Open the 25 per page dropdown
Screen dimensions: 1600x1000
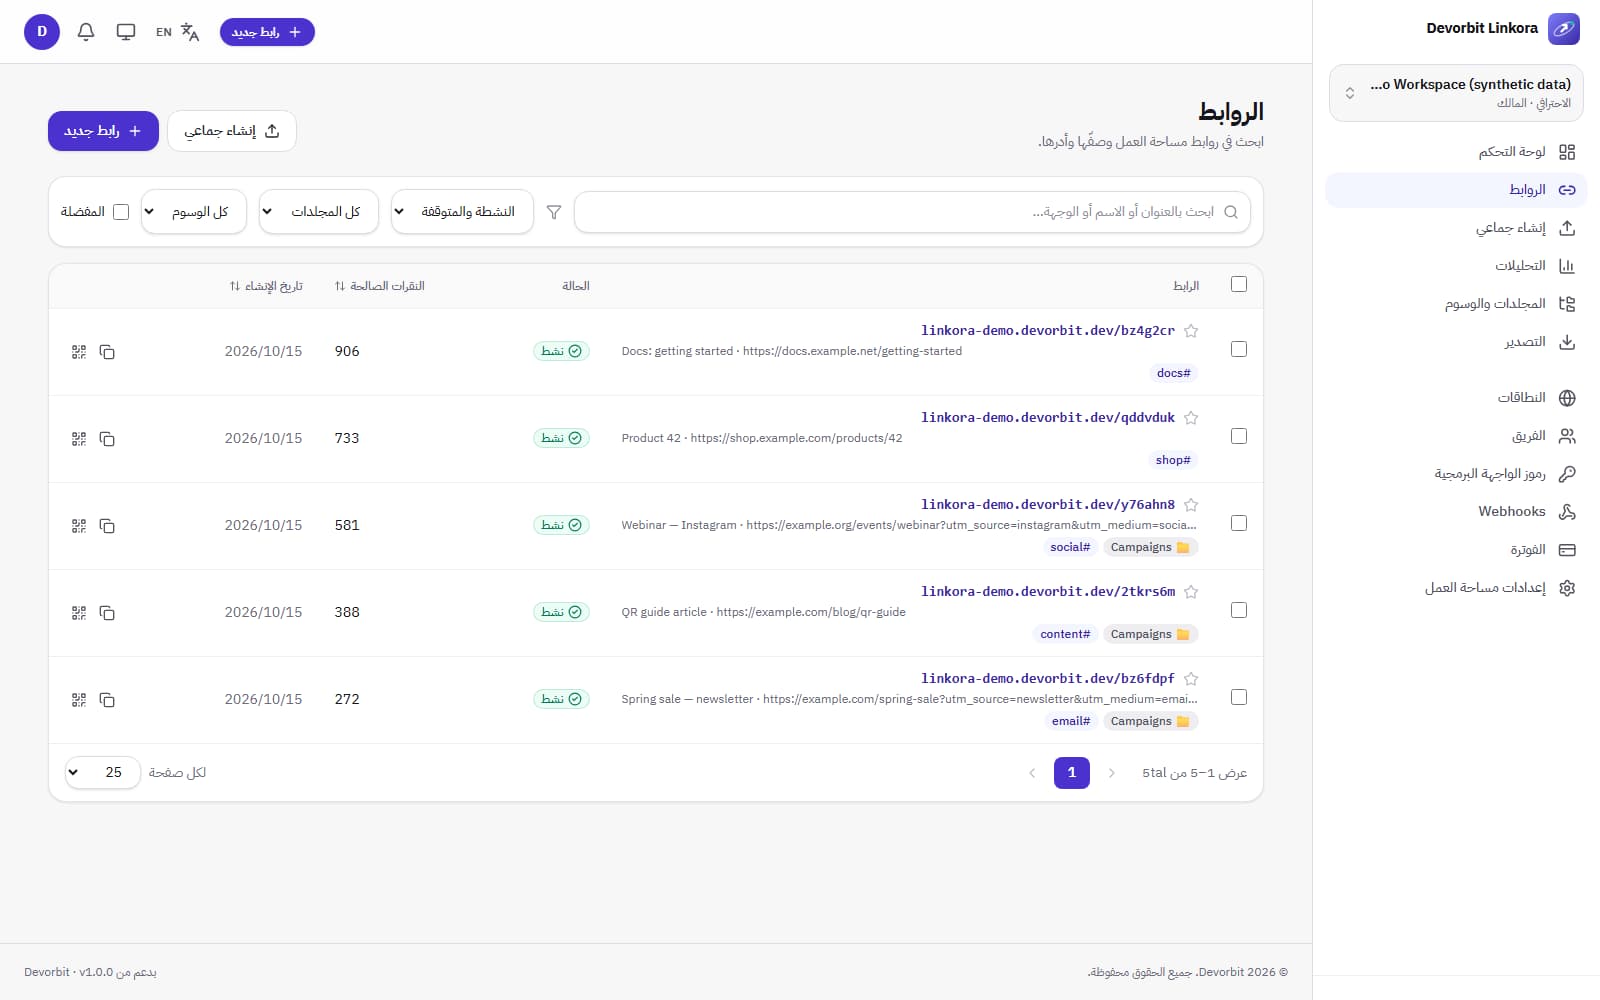click(103, 772)
